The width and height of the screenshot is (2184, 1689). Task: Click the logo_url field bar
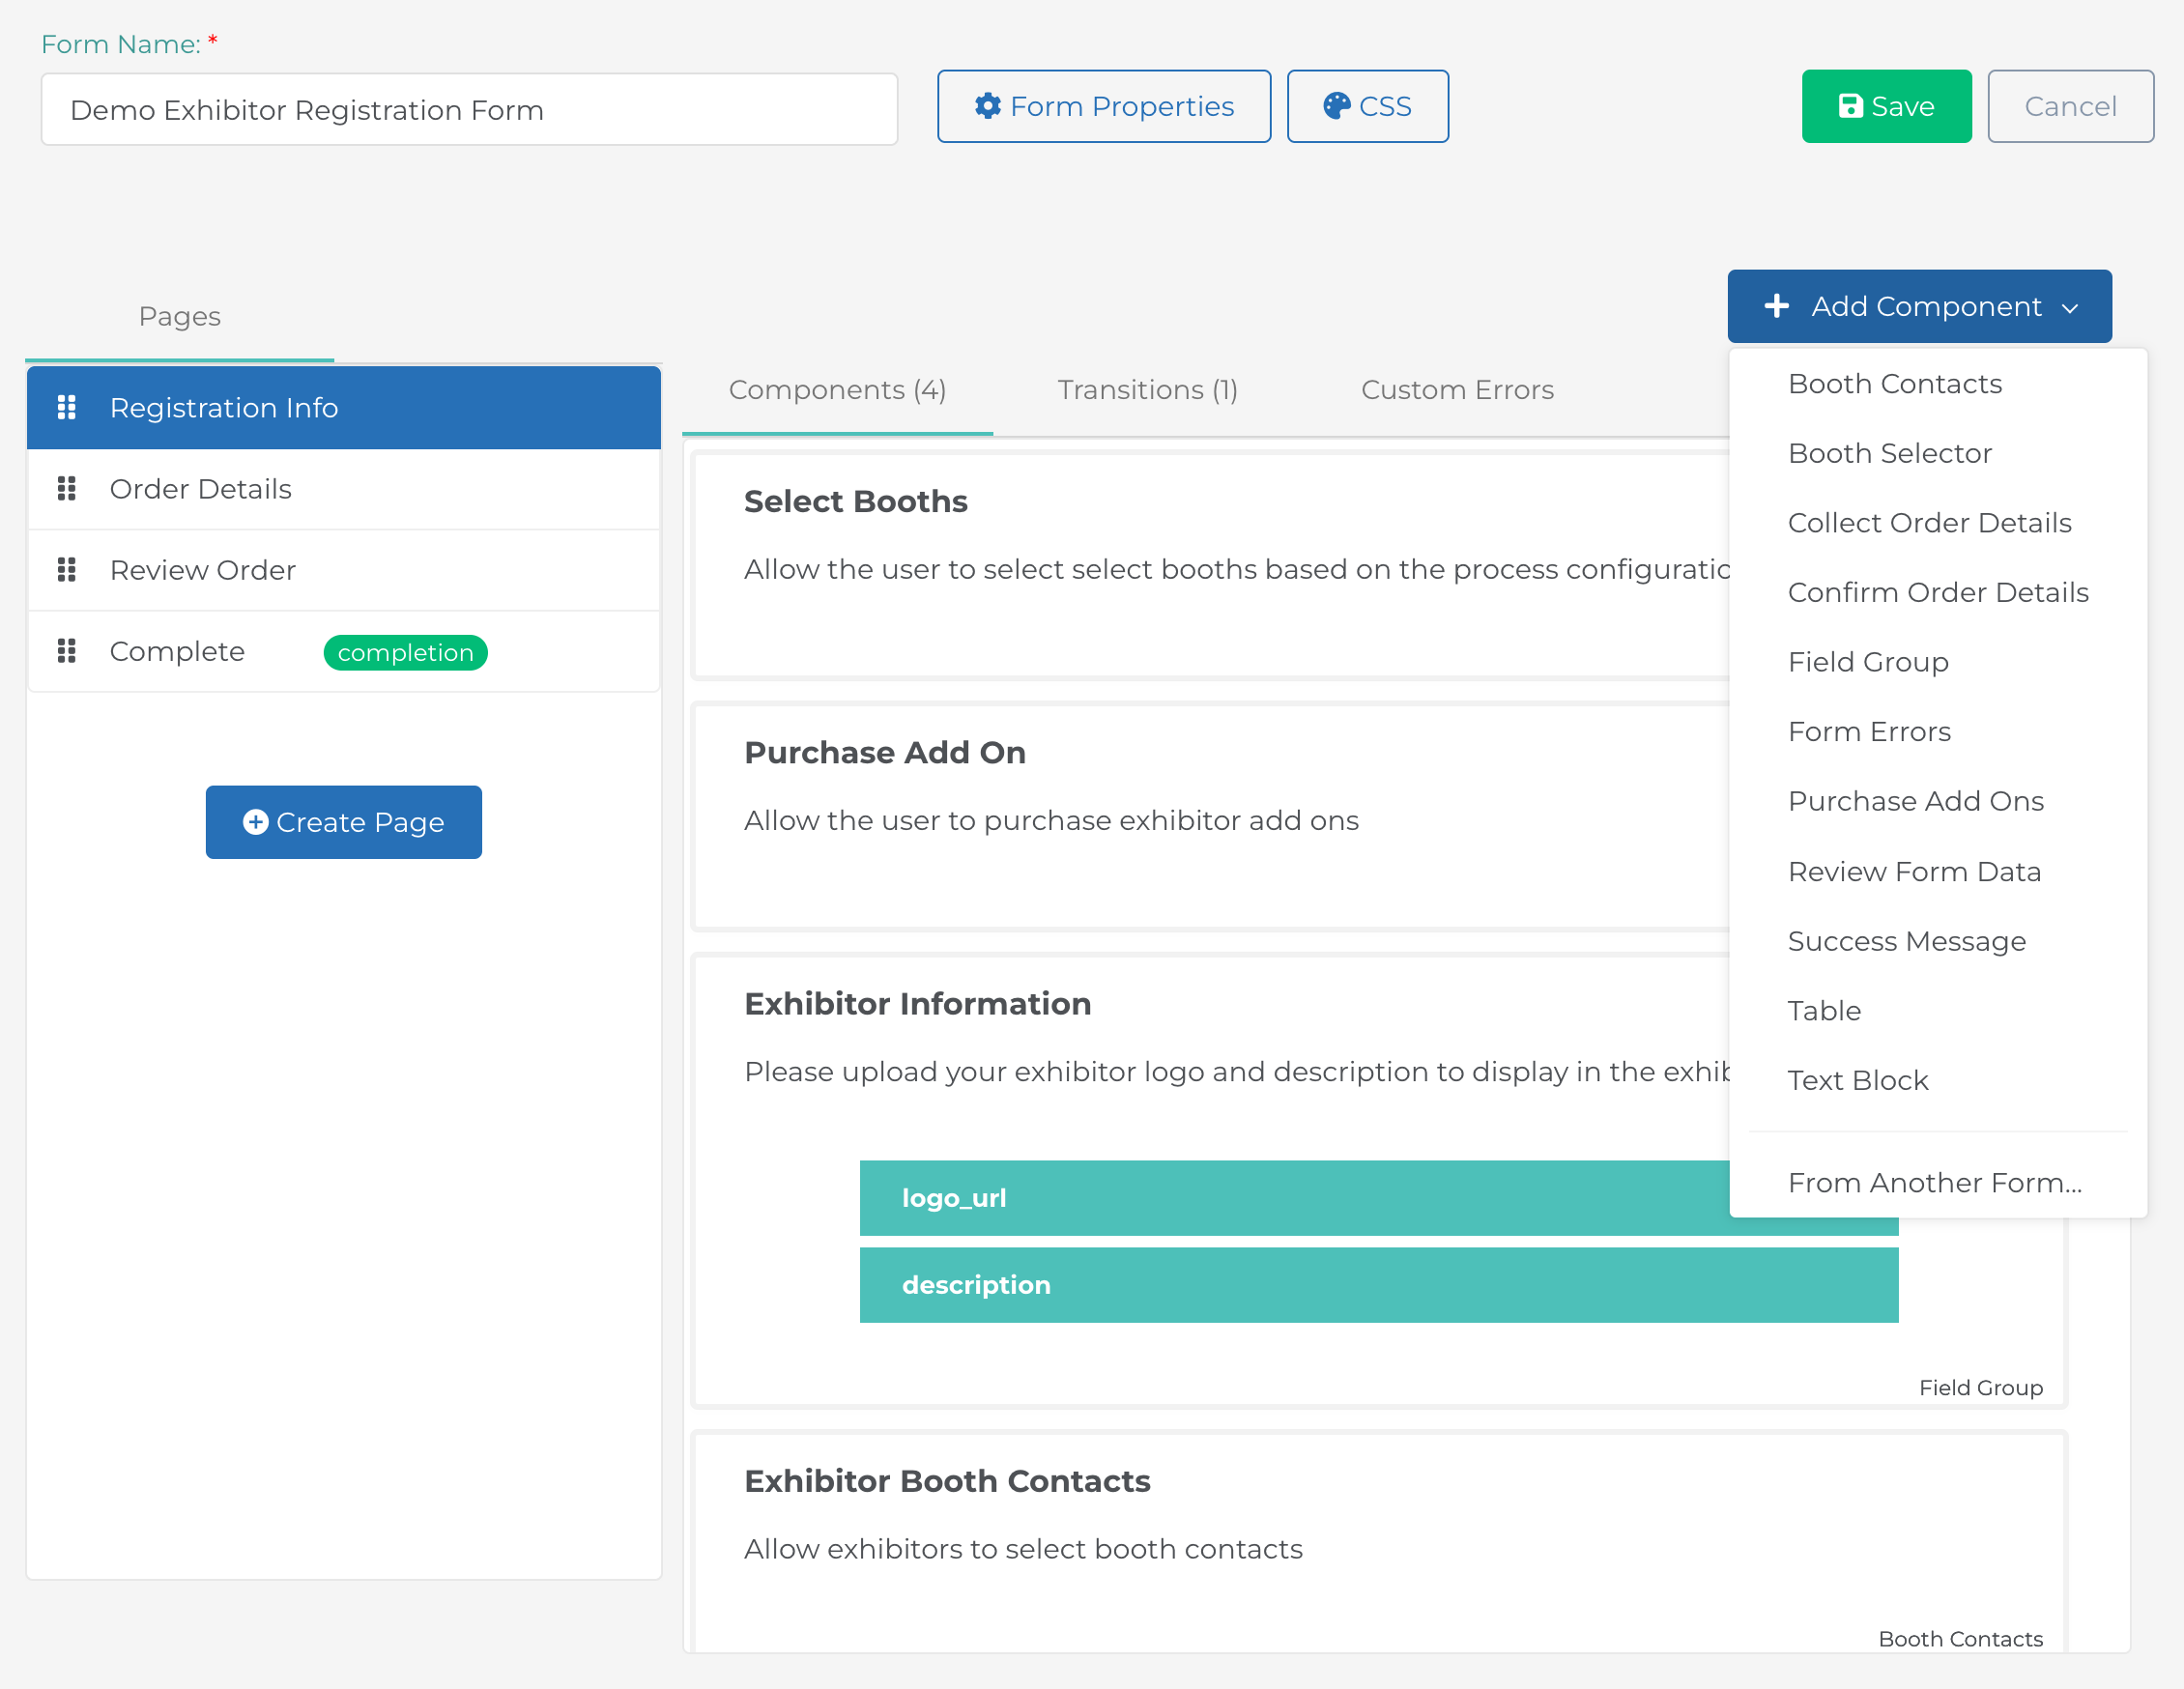[x=1379, y=1198]
